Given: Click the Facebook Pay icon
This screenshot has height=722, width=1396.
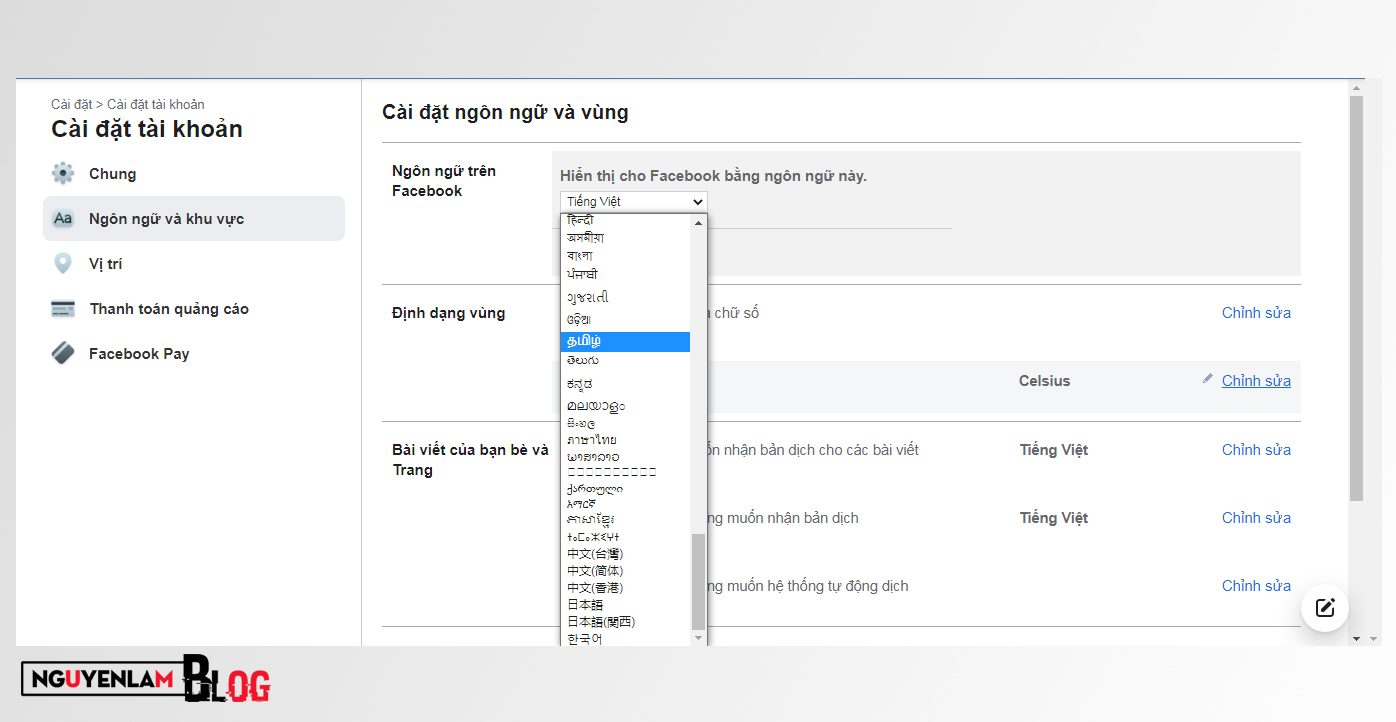Looking at the screenshot, I should (x=63, y=353).
